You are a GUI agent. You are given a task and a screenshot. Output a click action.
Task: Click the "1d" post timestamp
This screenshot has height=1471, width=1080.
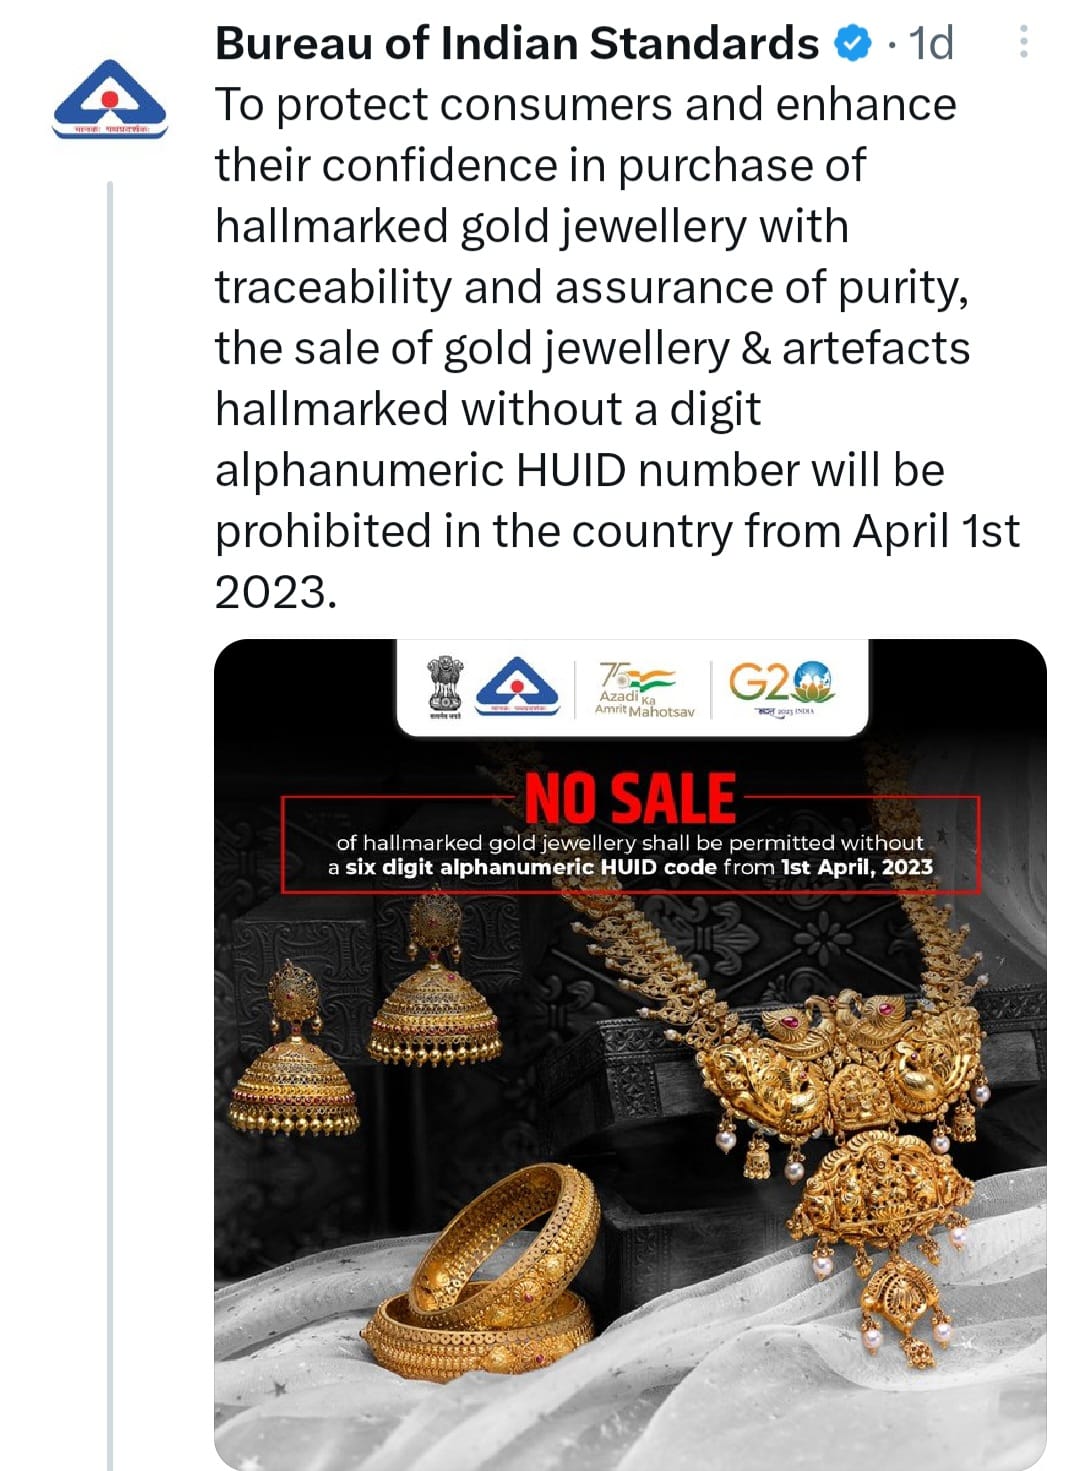[931, 44]
